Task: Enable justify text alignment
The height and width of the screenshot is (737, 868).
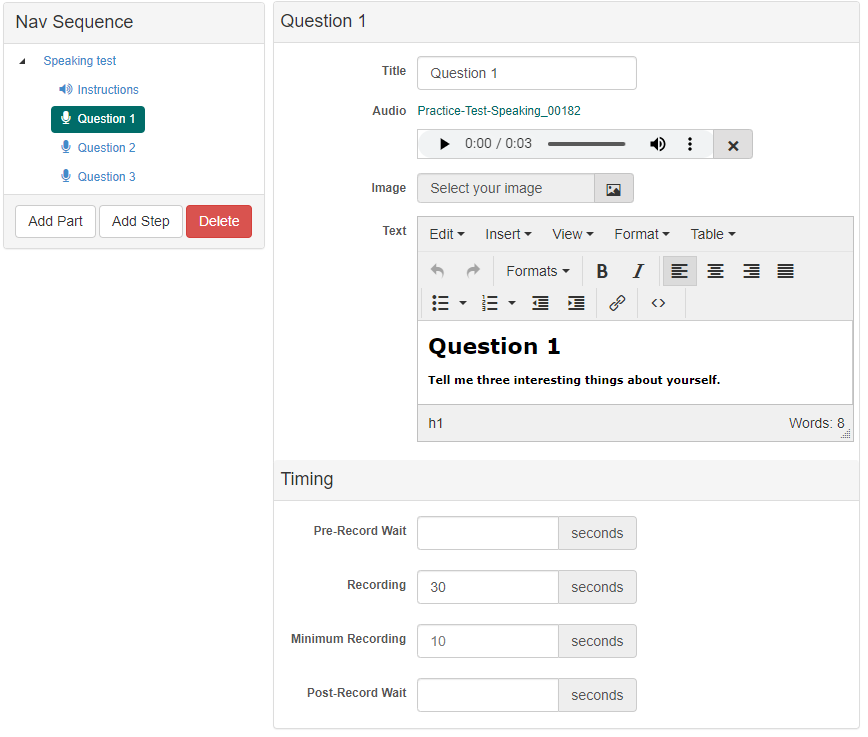Action: click(786, 271)
